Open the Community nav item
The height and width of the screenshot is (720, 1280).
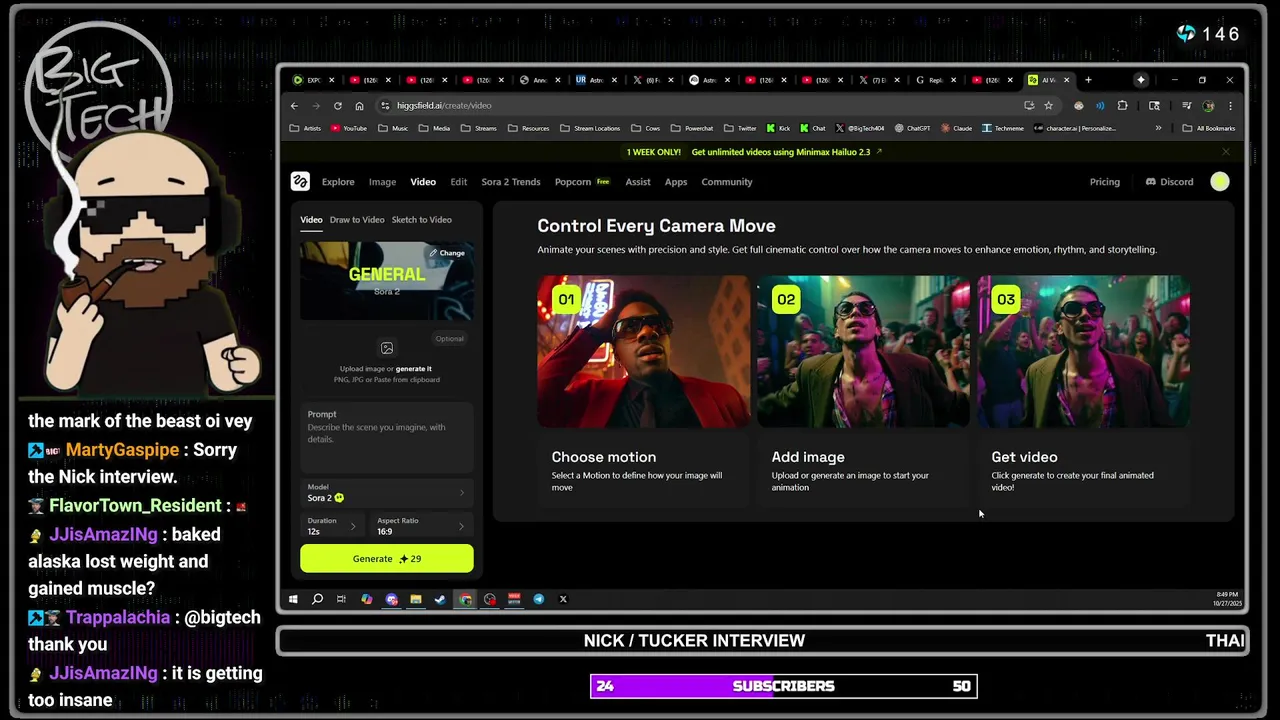pos(727,182)
